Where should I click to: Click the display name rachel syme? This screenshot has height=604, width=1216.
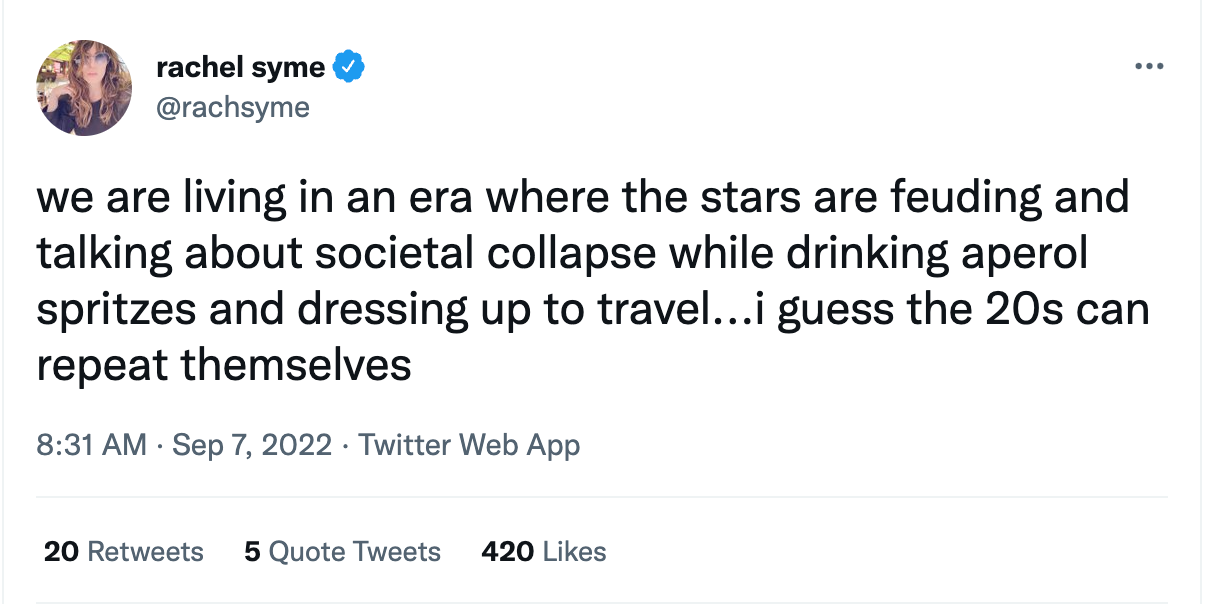[240, 68]
